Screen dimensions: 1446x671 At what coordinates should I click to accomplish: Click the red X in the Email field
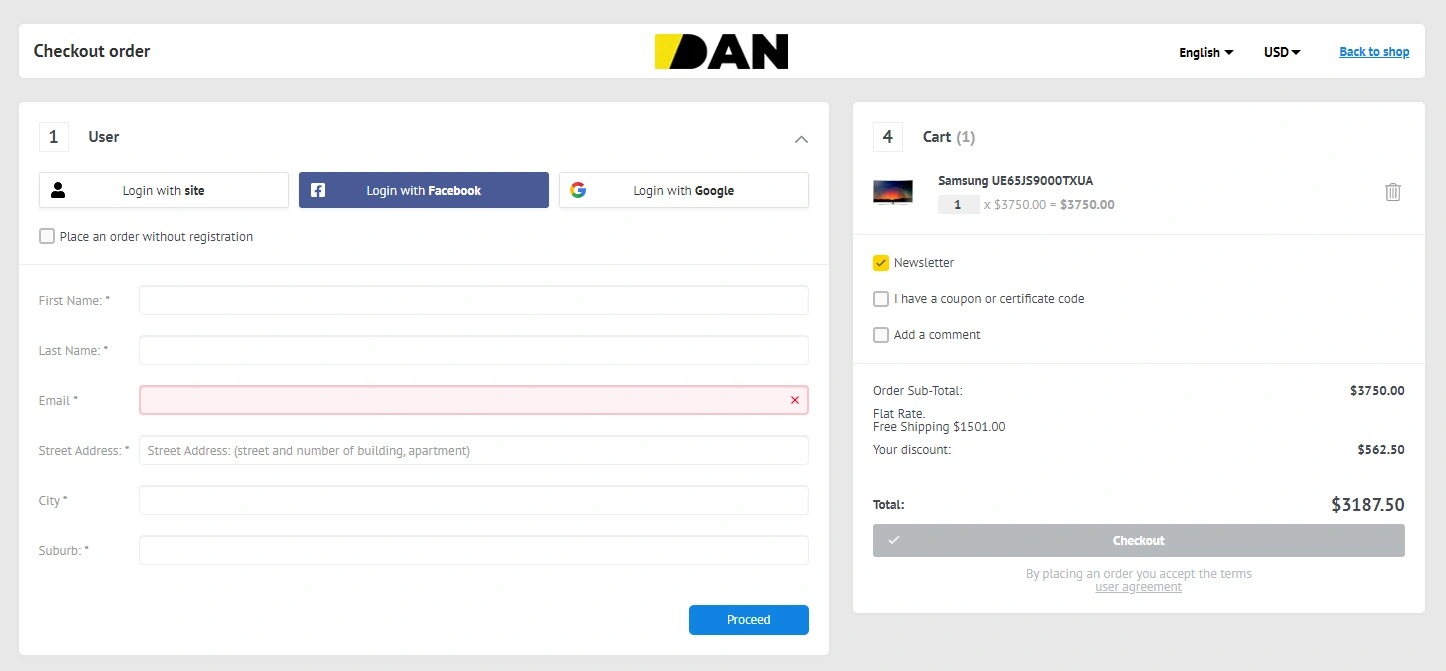795,400
